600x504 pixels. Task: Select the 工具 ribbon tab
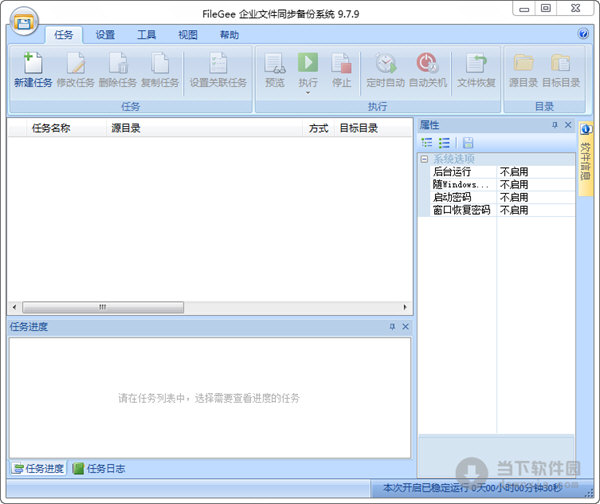(x=146, y=35)
